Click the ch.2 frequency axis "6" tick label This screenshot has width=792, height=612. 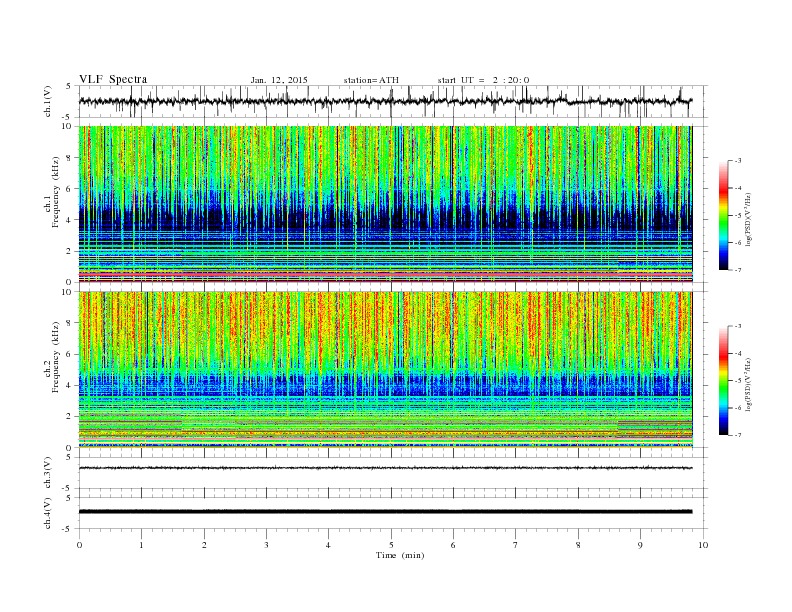pos(70,354)
